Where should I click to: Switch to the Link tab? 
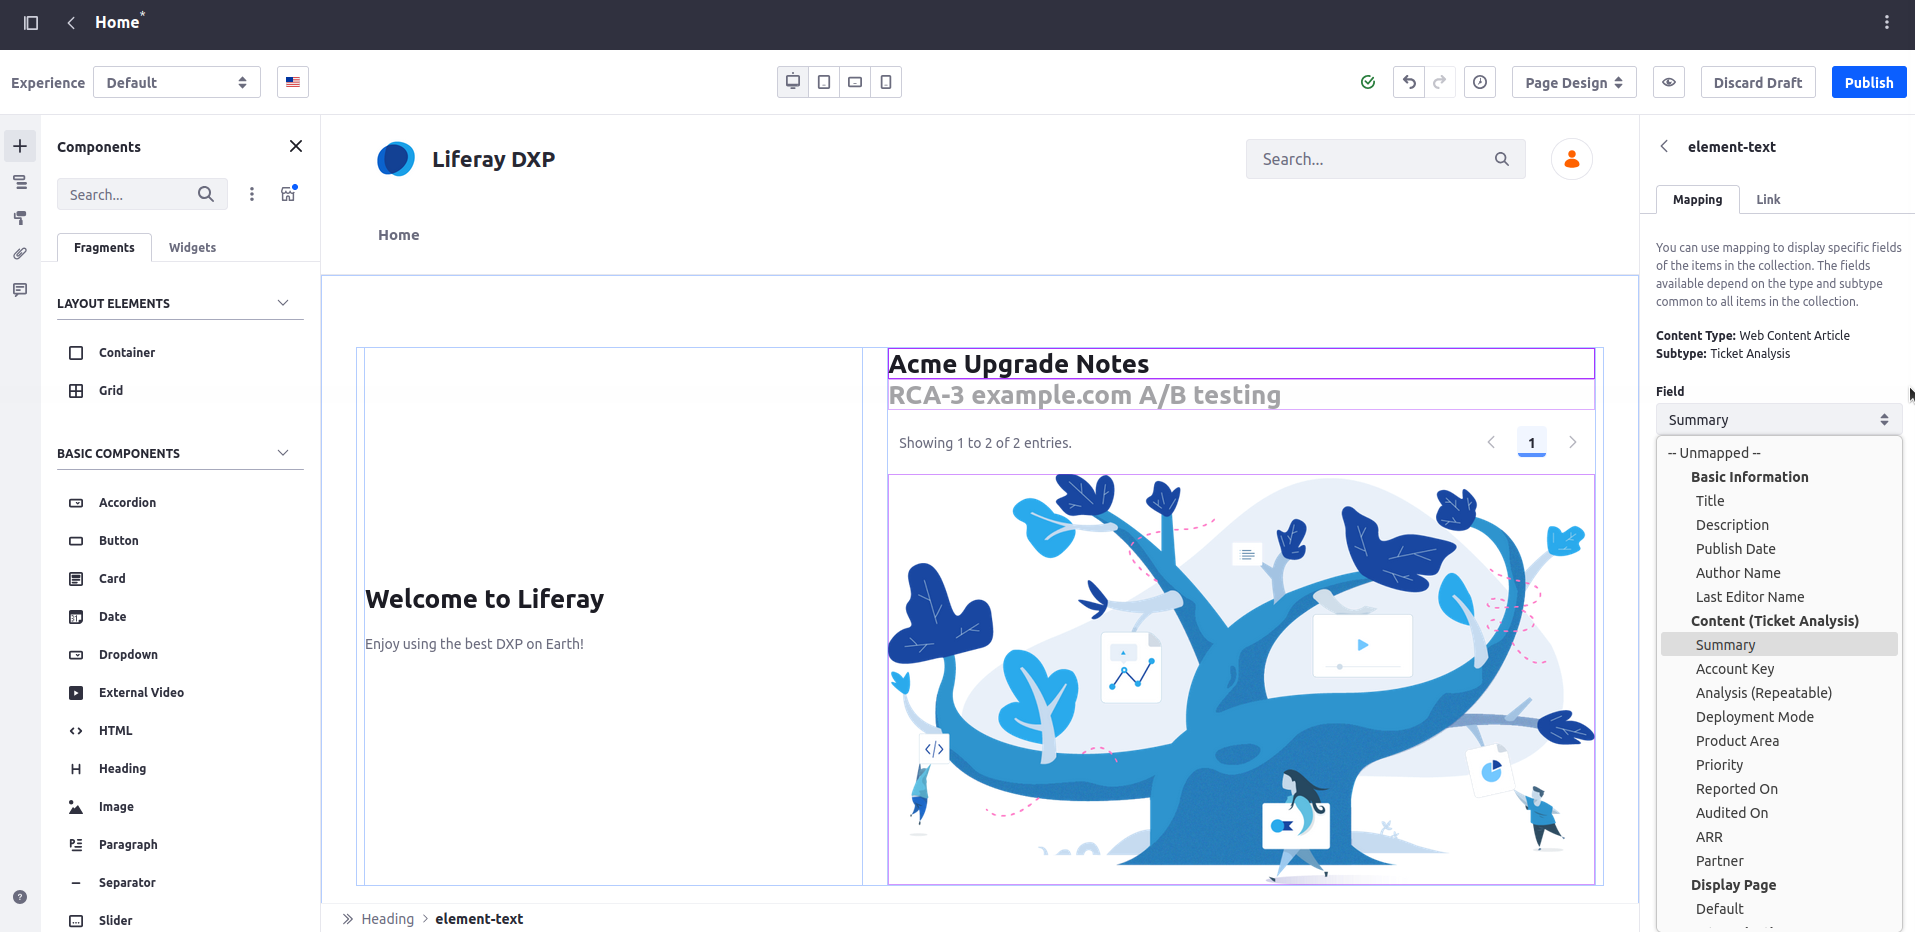[x=1768, y=199]
